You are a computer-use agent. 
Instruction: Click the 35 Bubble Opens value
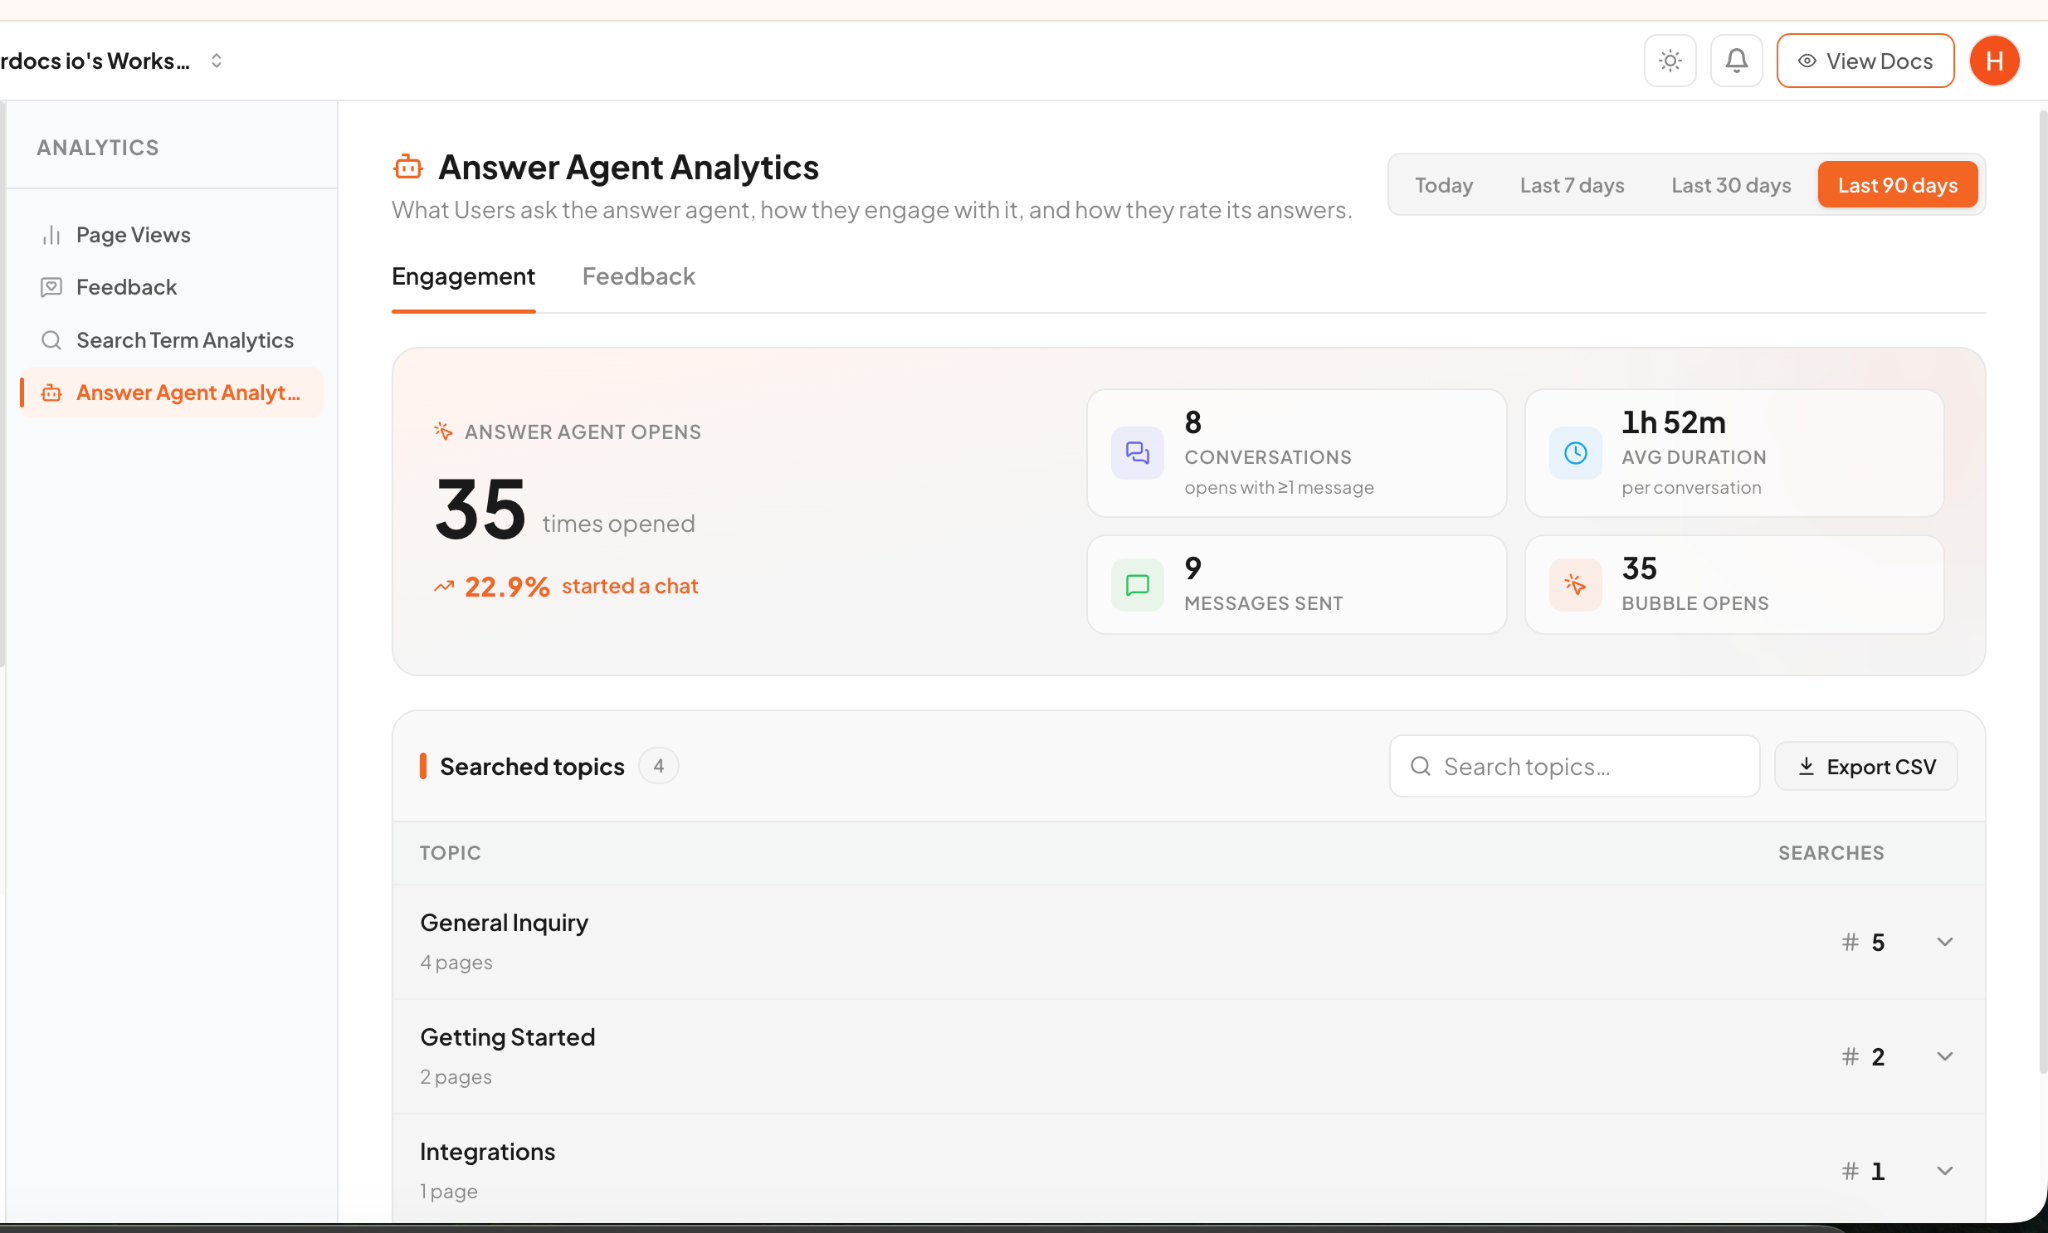(1639, 568)
